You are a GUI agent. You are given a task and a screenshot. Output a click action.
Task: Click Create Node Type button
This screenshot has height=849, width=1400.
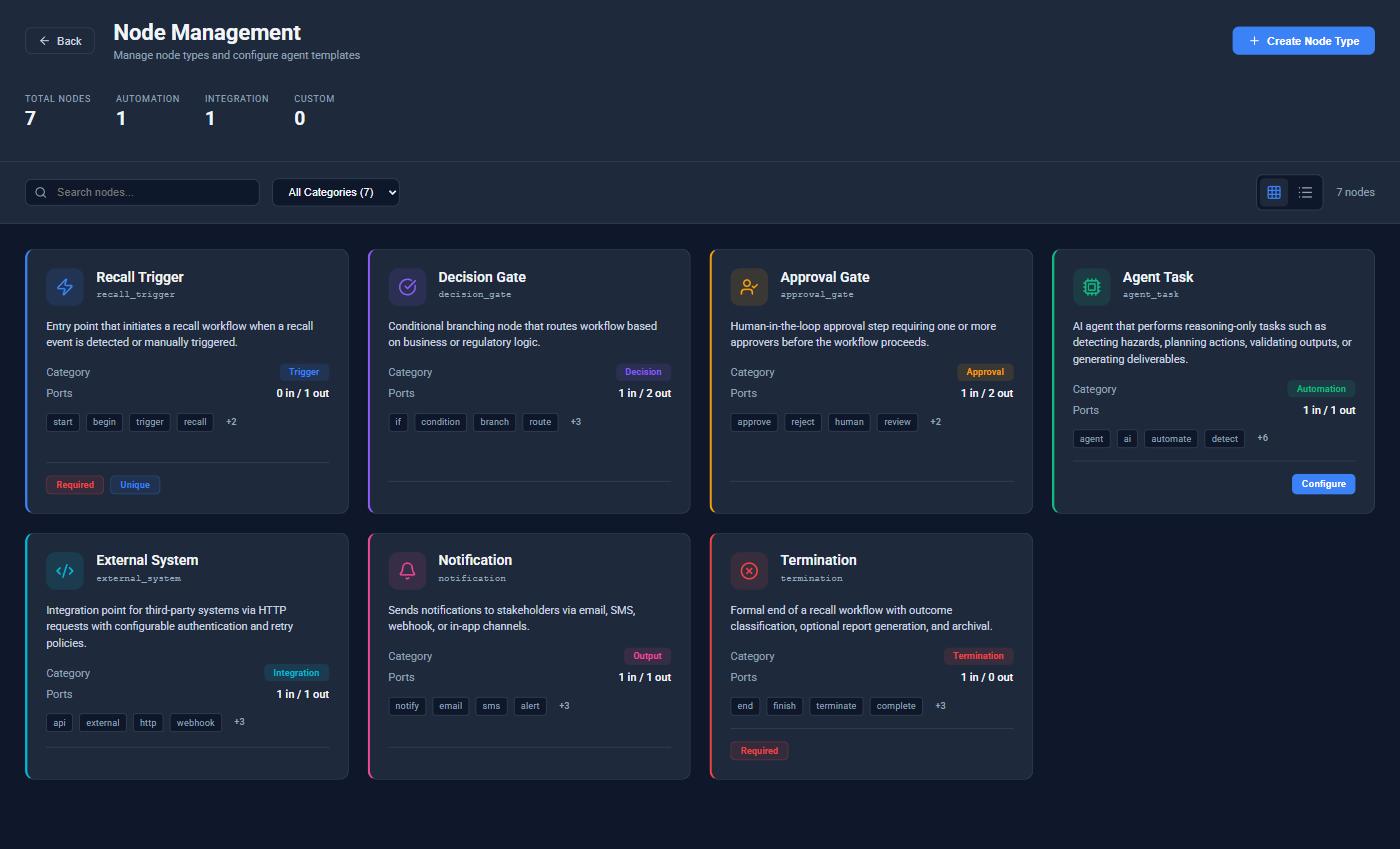[x=1303, y=41]
